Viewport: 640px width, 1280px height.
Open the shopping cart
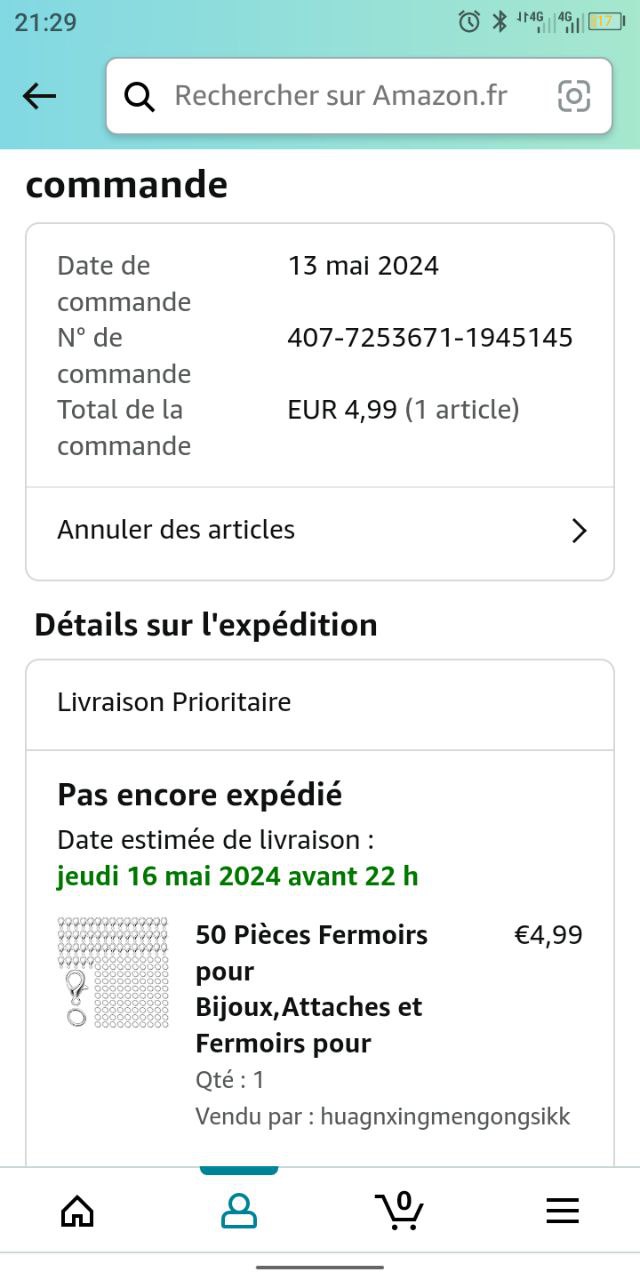click(x=400, y=1210)
